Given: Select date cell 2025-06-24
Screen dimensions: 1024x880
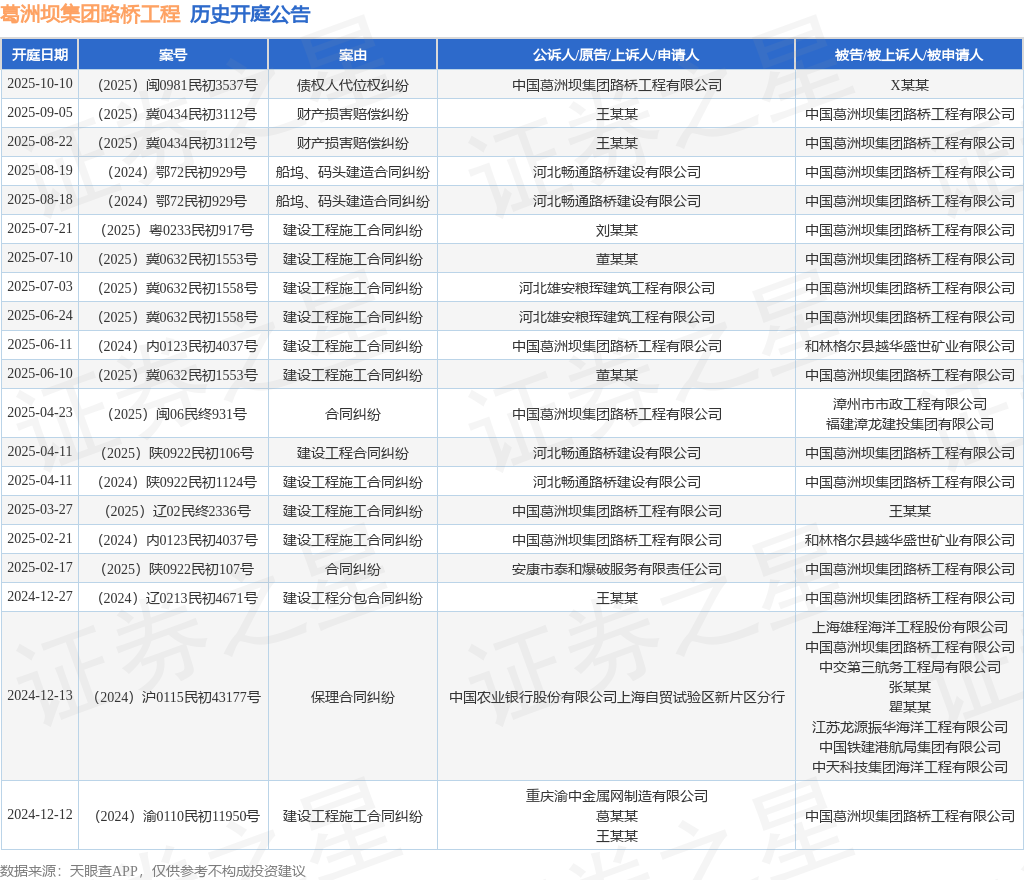Looking at the screenshot, I should 40,315.
